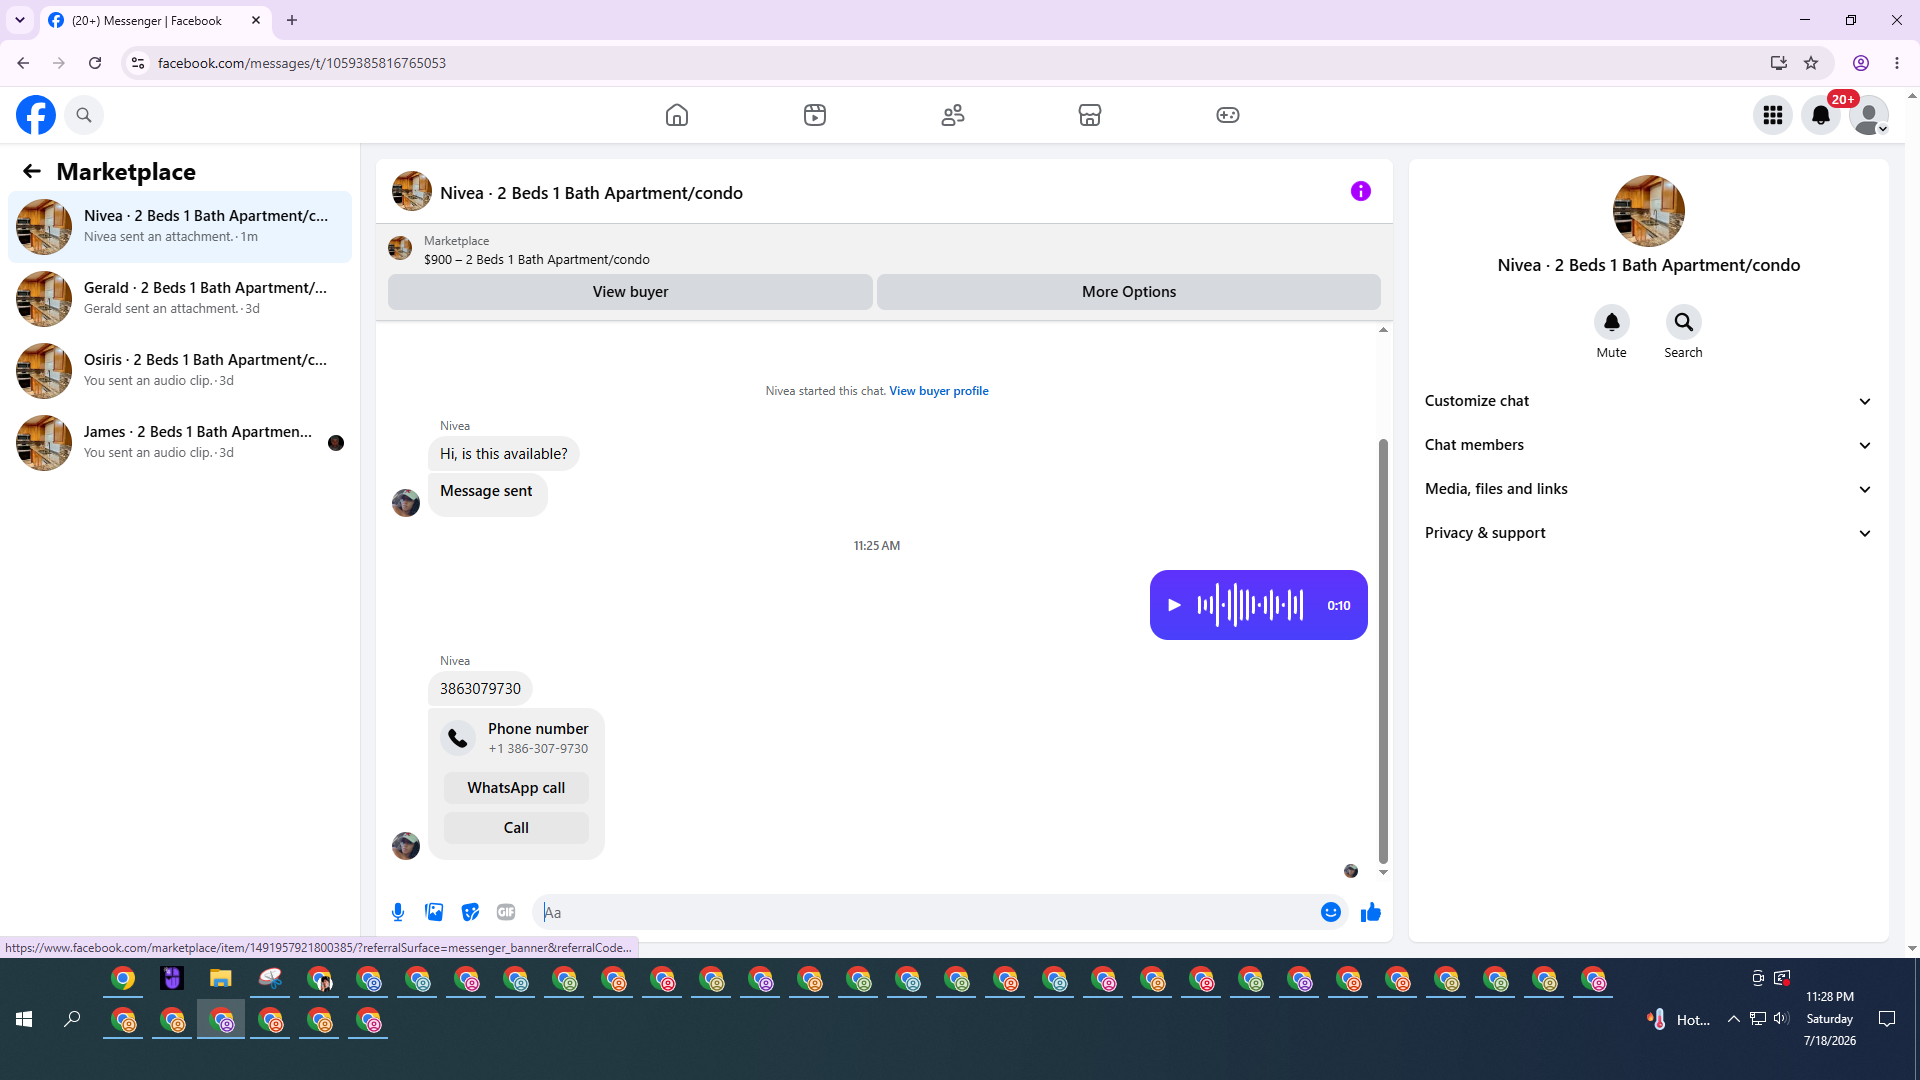Focus the Aa message input field

(x=925, y=912)
